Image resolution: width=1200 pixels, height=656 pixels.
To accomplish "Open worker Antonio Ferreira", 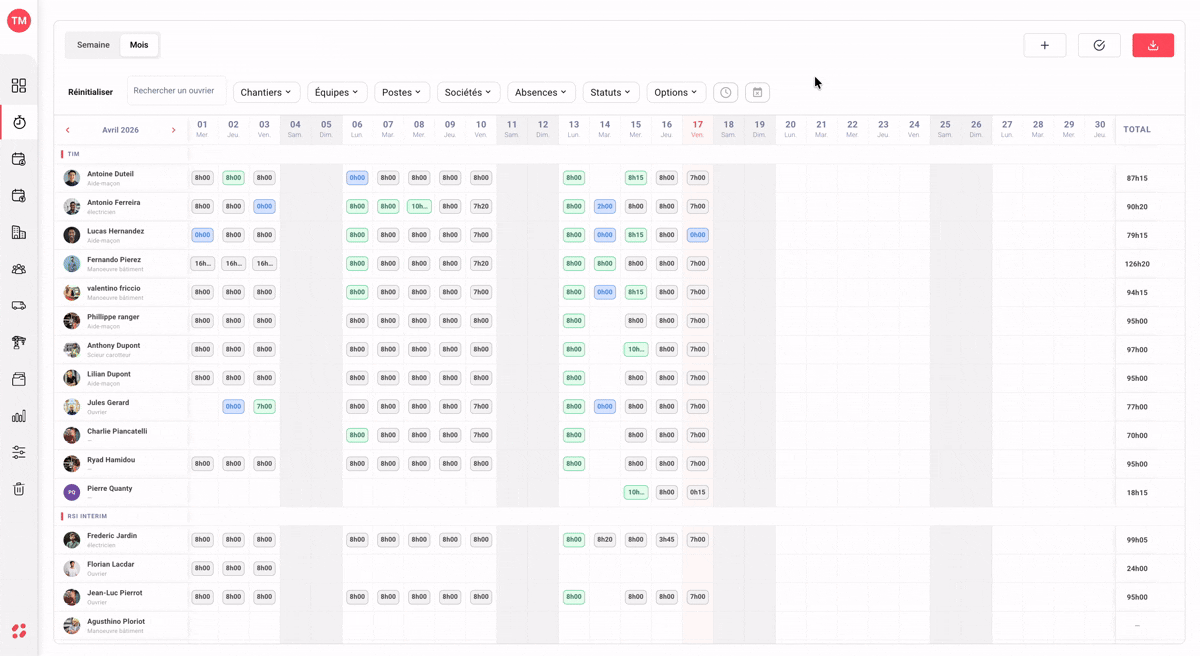I will coord(113,203).
